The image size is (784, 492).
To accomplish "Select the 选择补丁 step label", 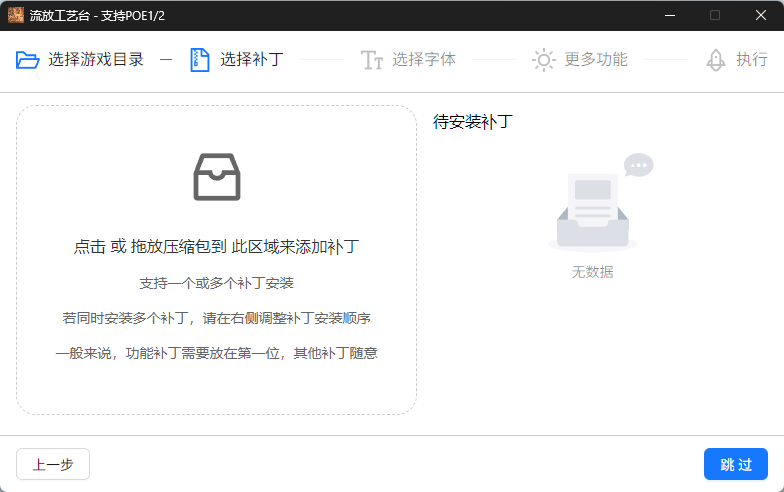I will tap(252, 60).
